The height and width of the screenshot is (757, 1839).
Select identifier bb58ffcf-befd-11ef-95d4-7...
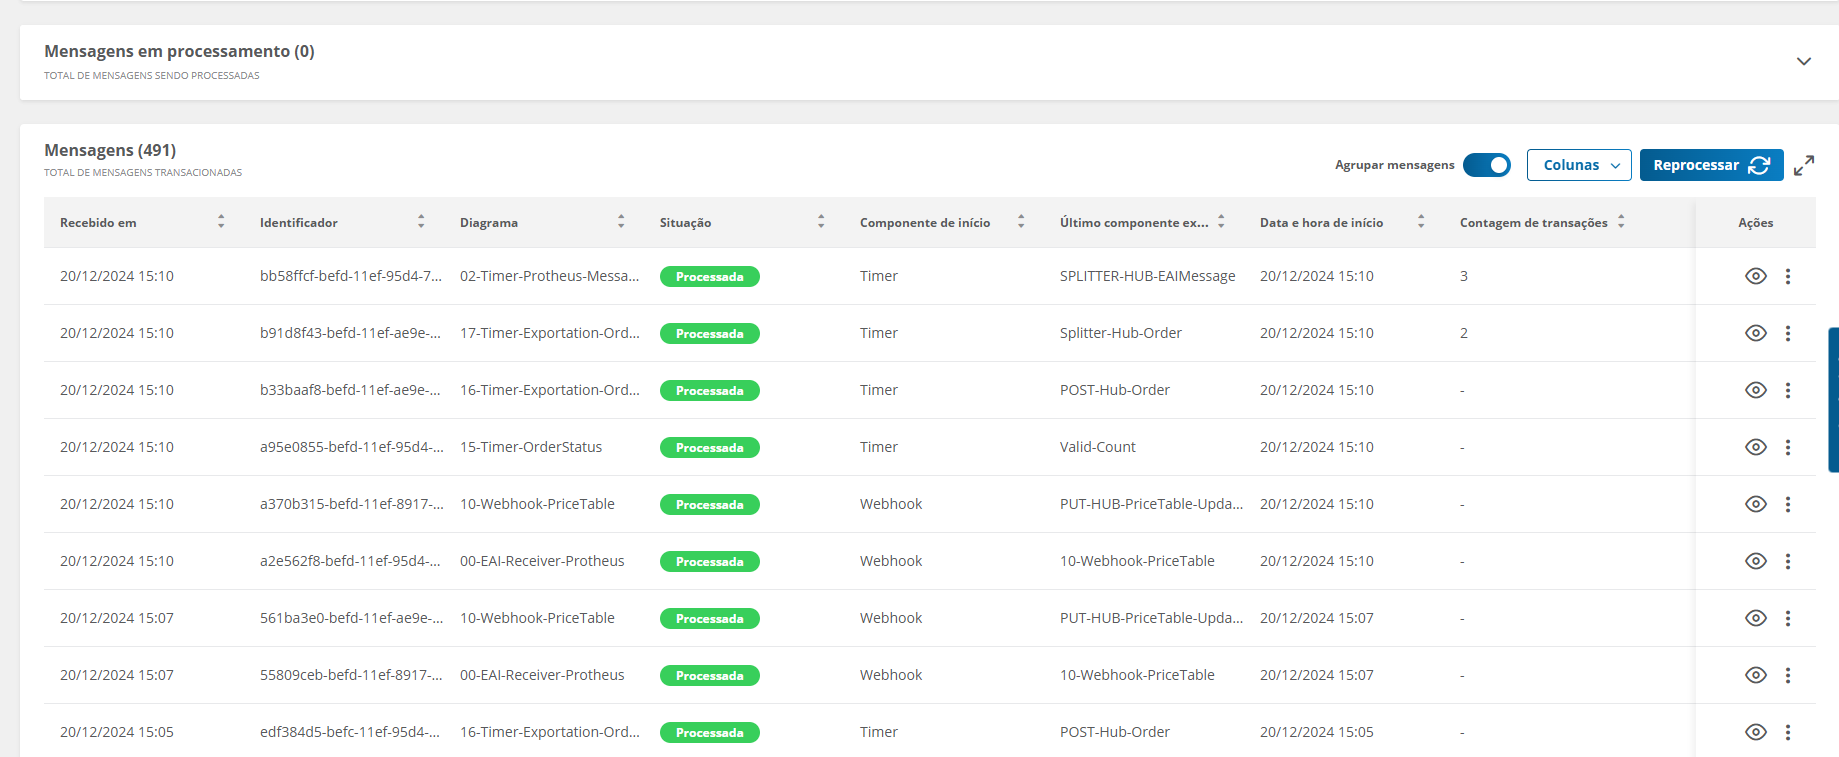point(351,276)
